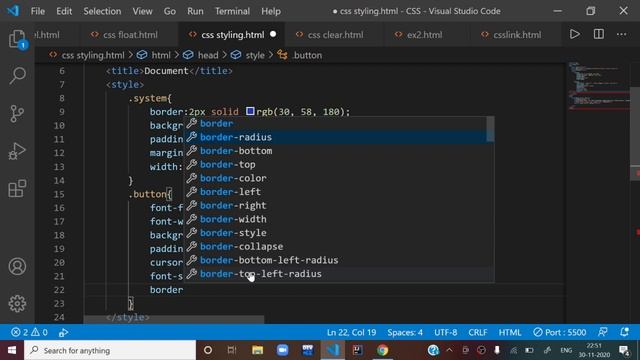Open the Edit menu
This screenshot has height=360, width=640.
[64, 11]
